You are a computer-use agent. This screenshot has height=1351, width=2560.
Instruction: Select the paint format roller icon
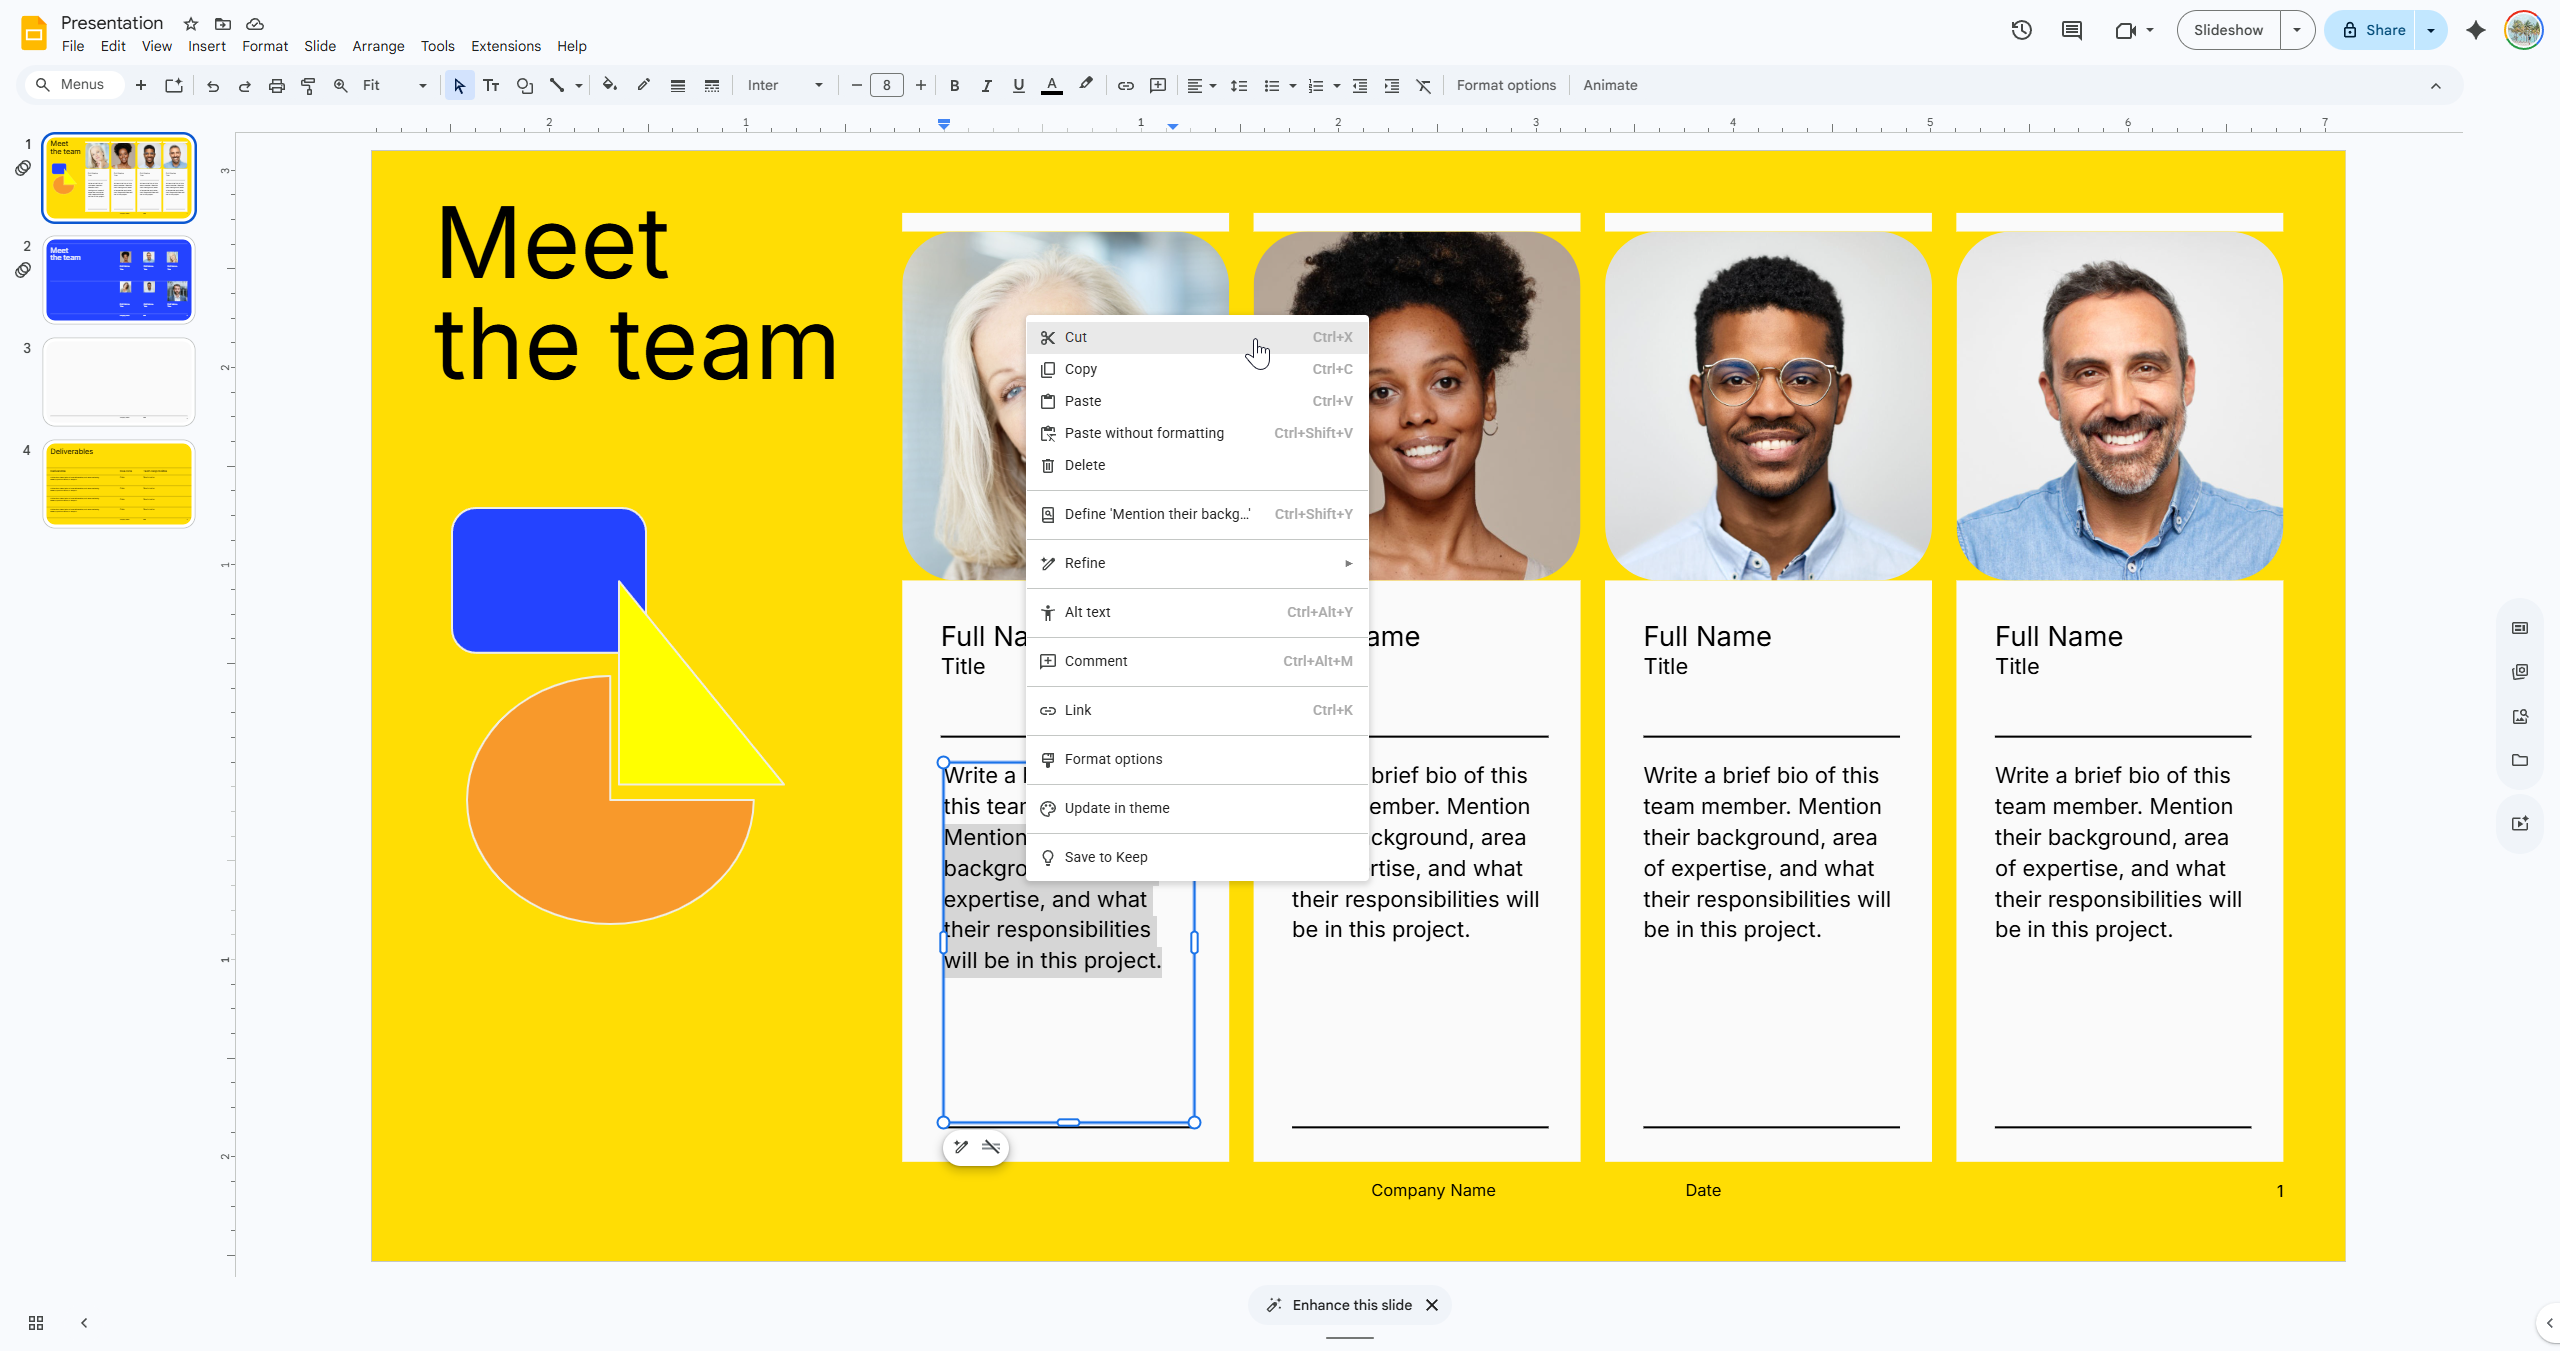(x=308, y=86)
